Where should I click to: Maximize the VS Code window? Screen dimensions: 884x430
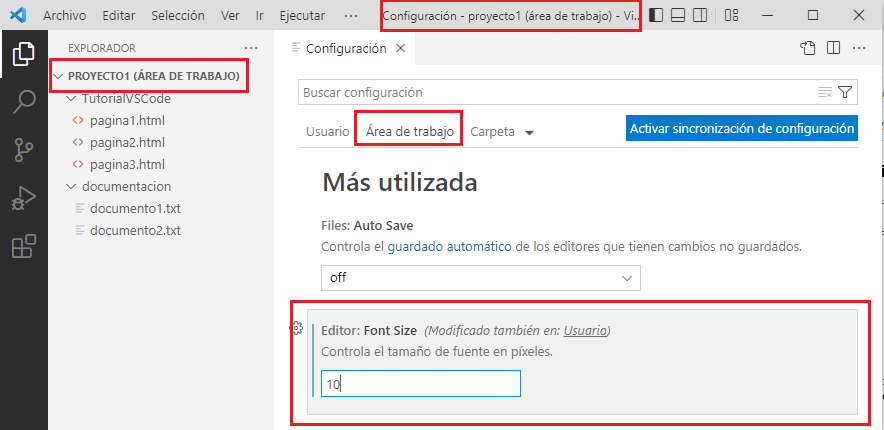click(x=812, y=16)
